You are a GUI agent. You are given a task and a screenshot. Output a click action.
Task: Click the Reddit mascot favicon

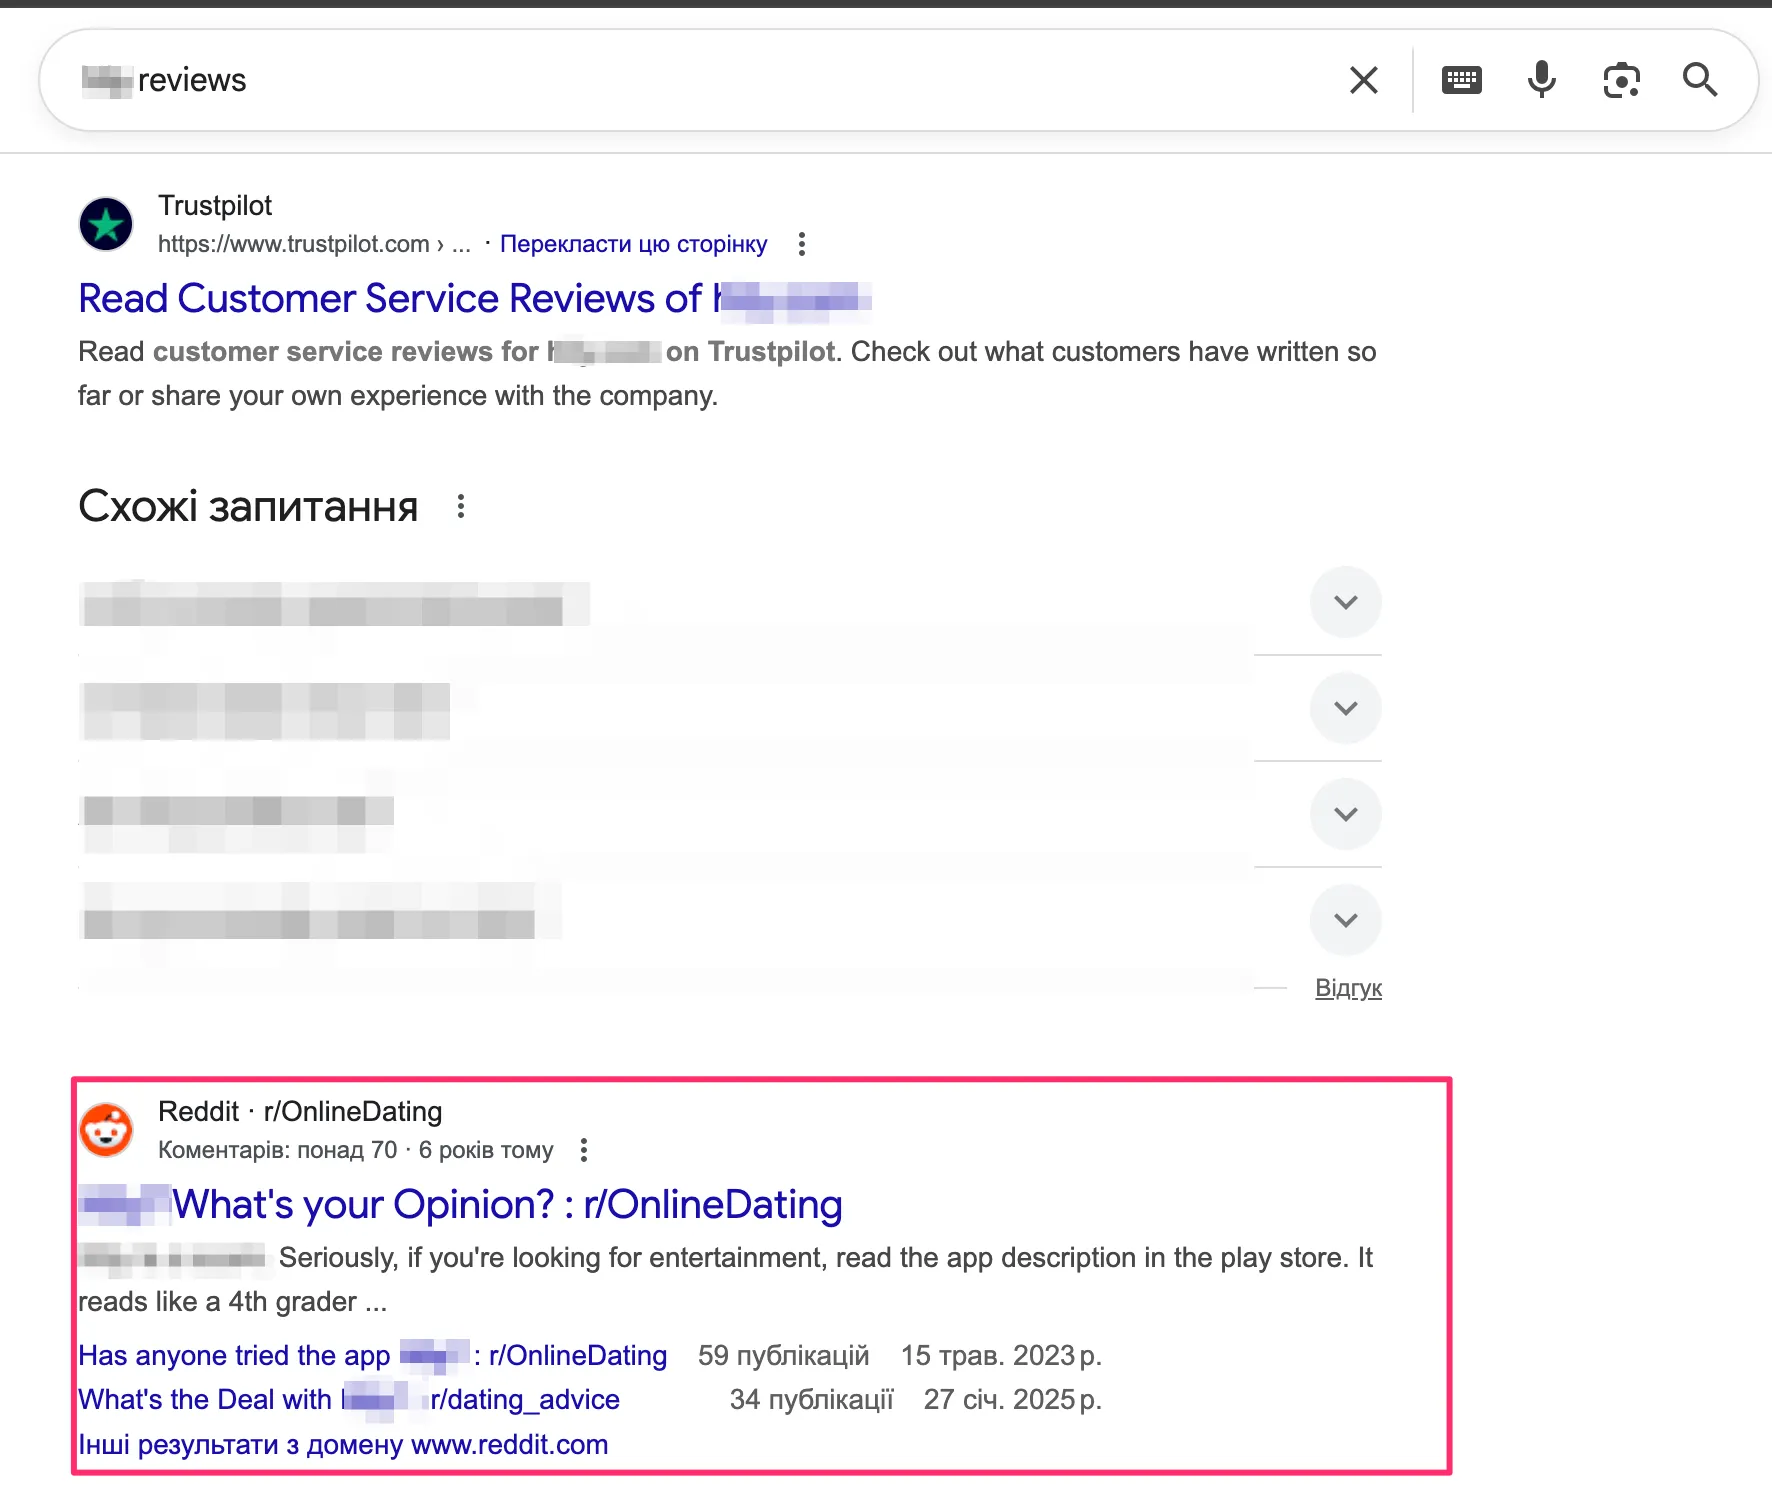[x=106, y=1130]
